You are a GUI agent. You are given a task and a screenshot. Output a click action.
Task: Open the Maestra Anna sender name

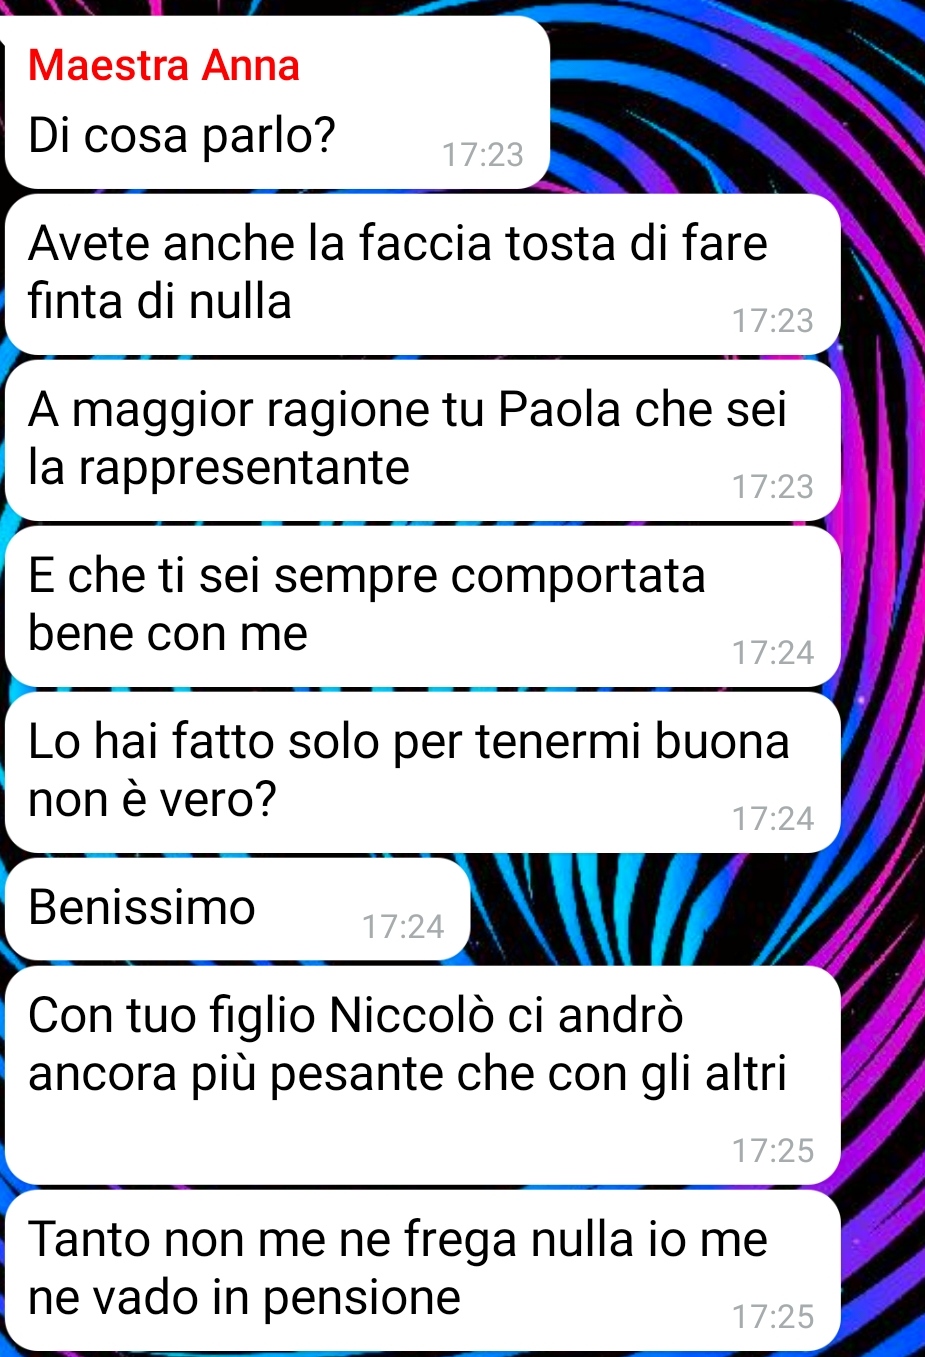(164, 66)
